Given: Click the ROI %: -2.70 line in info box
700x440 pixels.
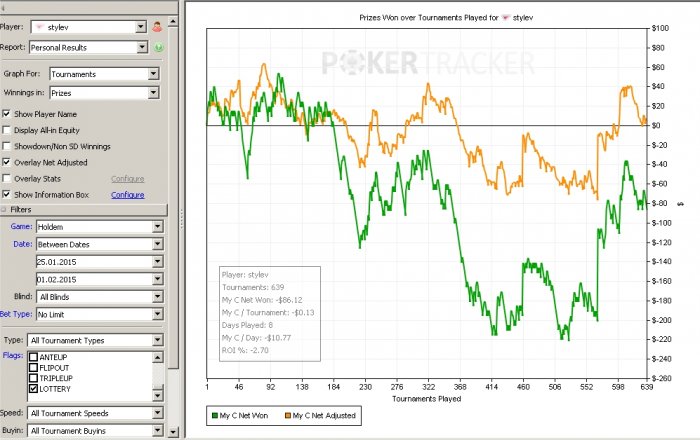Looking at the screenshot, I should click(245, 350).
